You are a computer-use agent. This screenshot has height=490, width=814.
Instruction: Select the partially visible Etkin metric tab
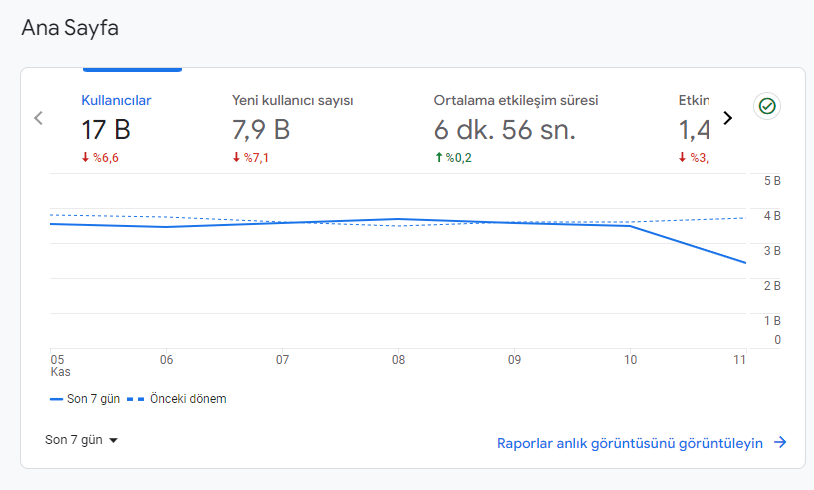click(x=694, y=101)
